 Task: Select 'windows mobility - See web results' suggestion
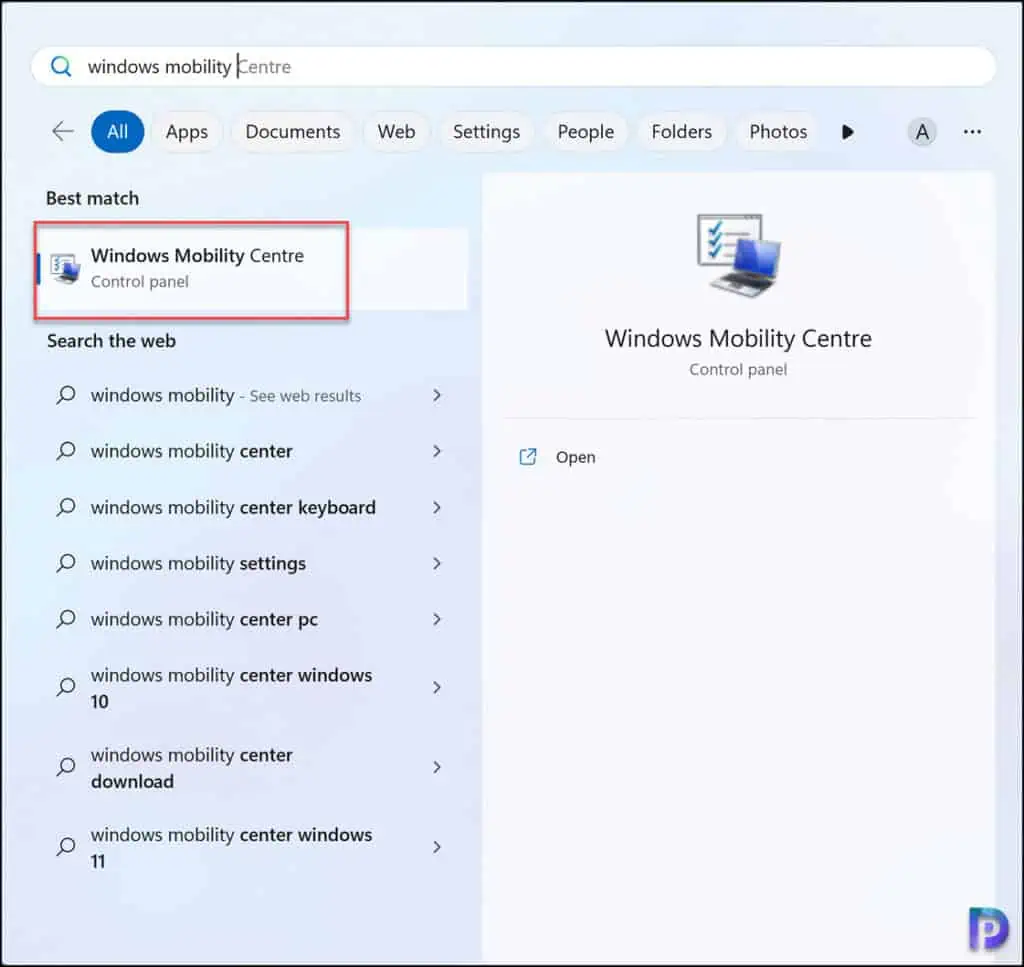tap(252, 395)
